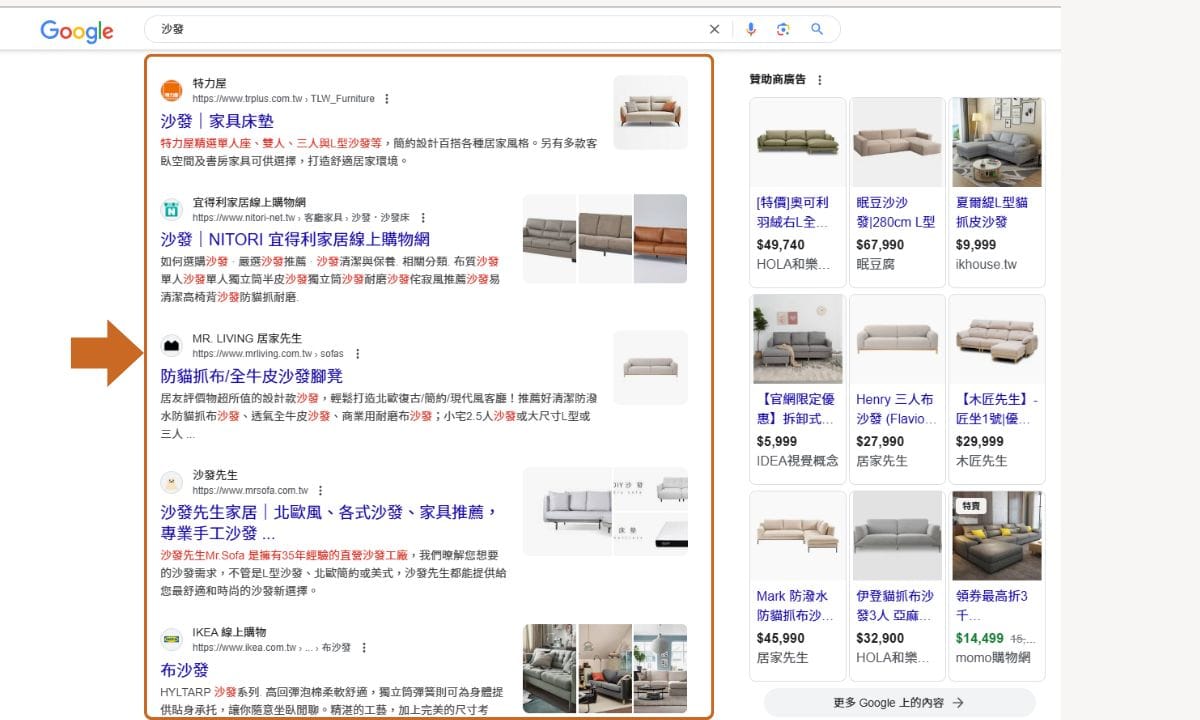
Task: Click the 宜得利家居線上購物網 site name
Action: (249, 202)
